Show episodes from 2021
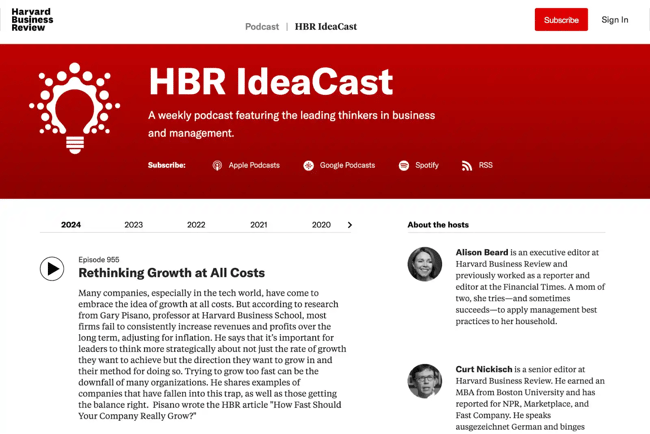 258,225
